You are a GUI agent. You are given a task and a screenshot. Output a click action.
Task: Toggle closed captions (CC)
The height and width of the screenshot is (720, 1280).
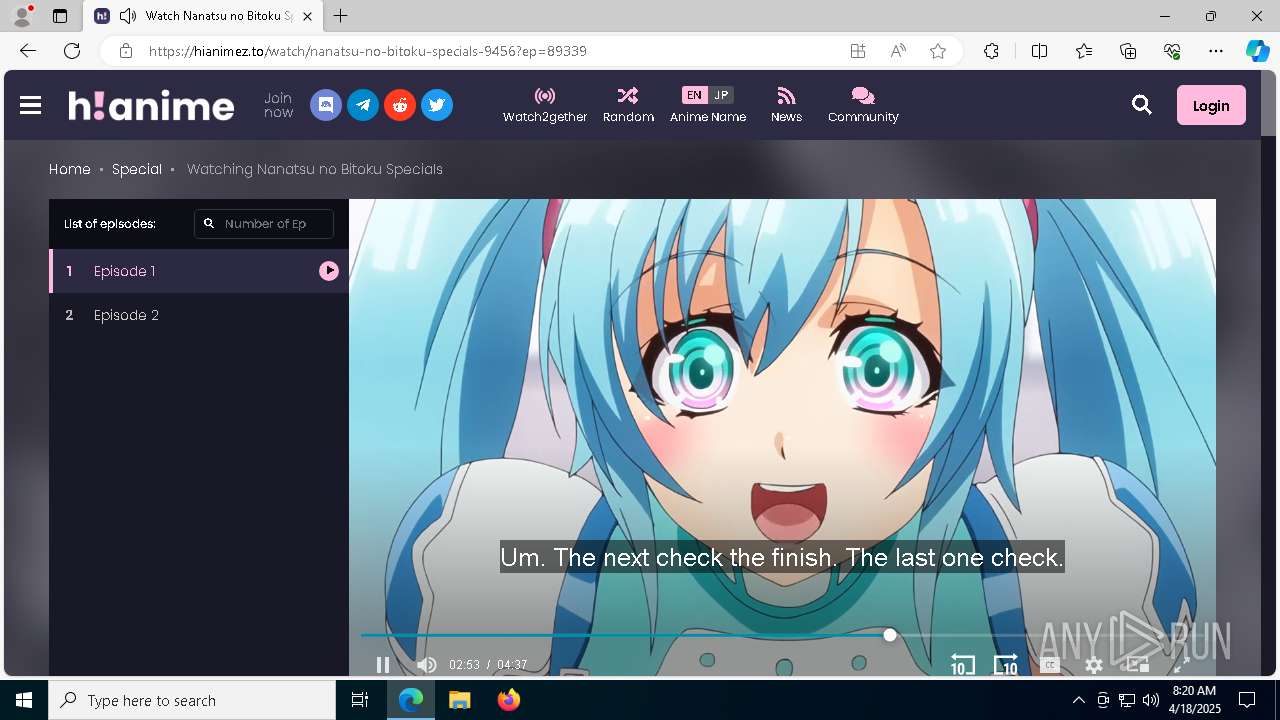(1050, 665)
